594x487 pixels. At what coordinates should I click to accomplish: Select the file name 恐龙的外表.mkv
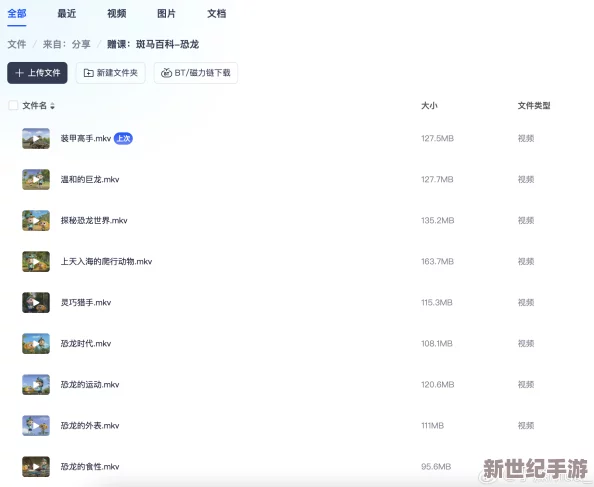(x=90, y=426)
